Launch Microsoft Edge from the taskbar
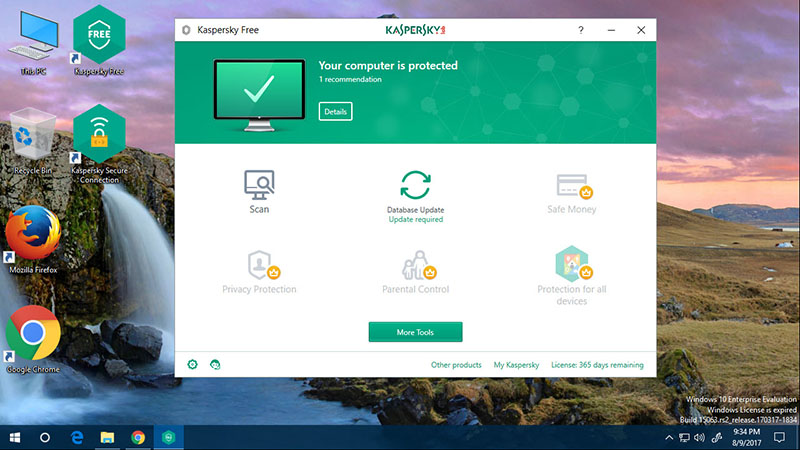 pyautogui.click(x=77, y=437)
